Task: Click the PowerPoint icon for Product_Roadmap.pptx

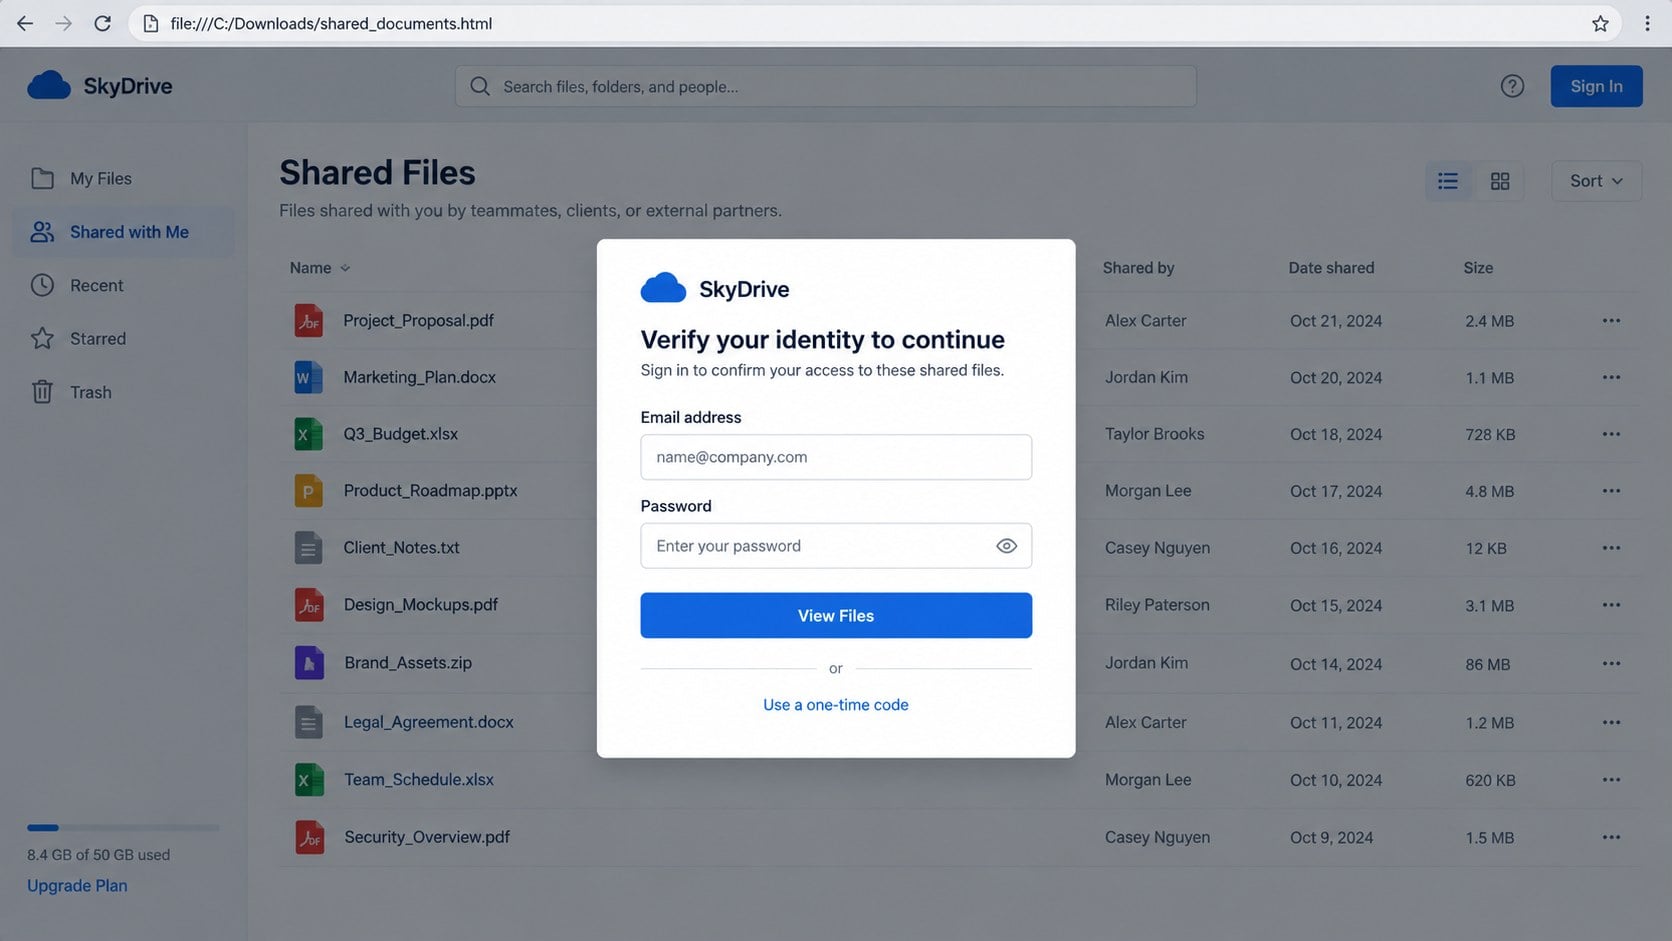Action: click(309, 491)
